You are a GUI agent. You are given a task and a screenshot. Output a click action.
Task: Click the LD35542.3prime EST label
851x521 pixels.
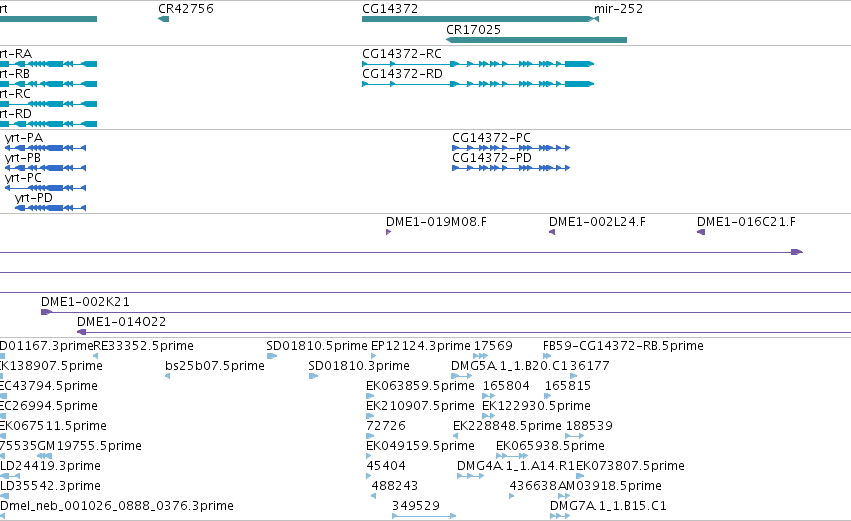(x=50, y=486)
